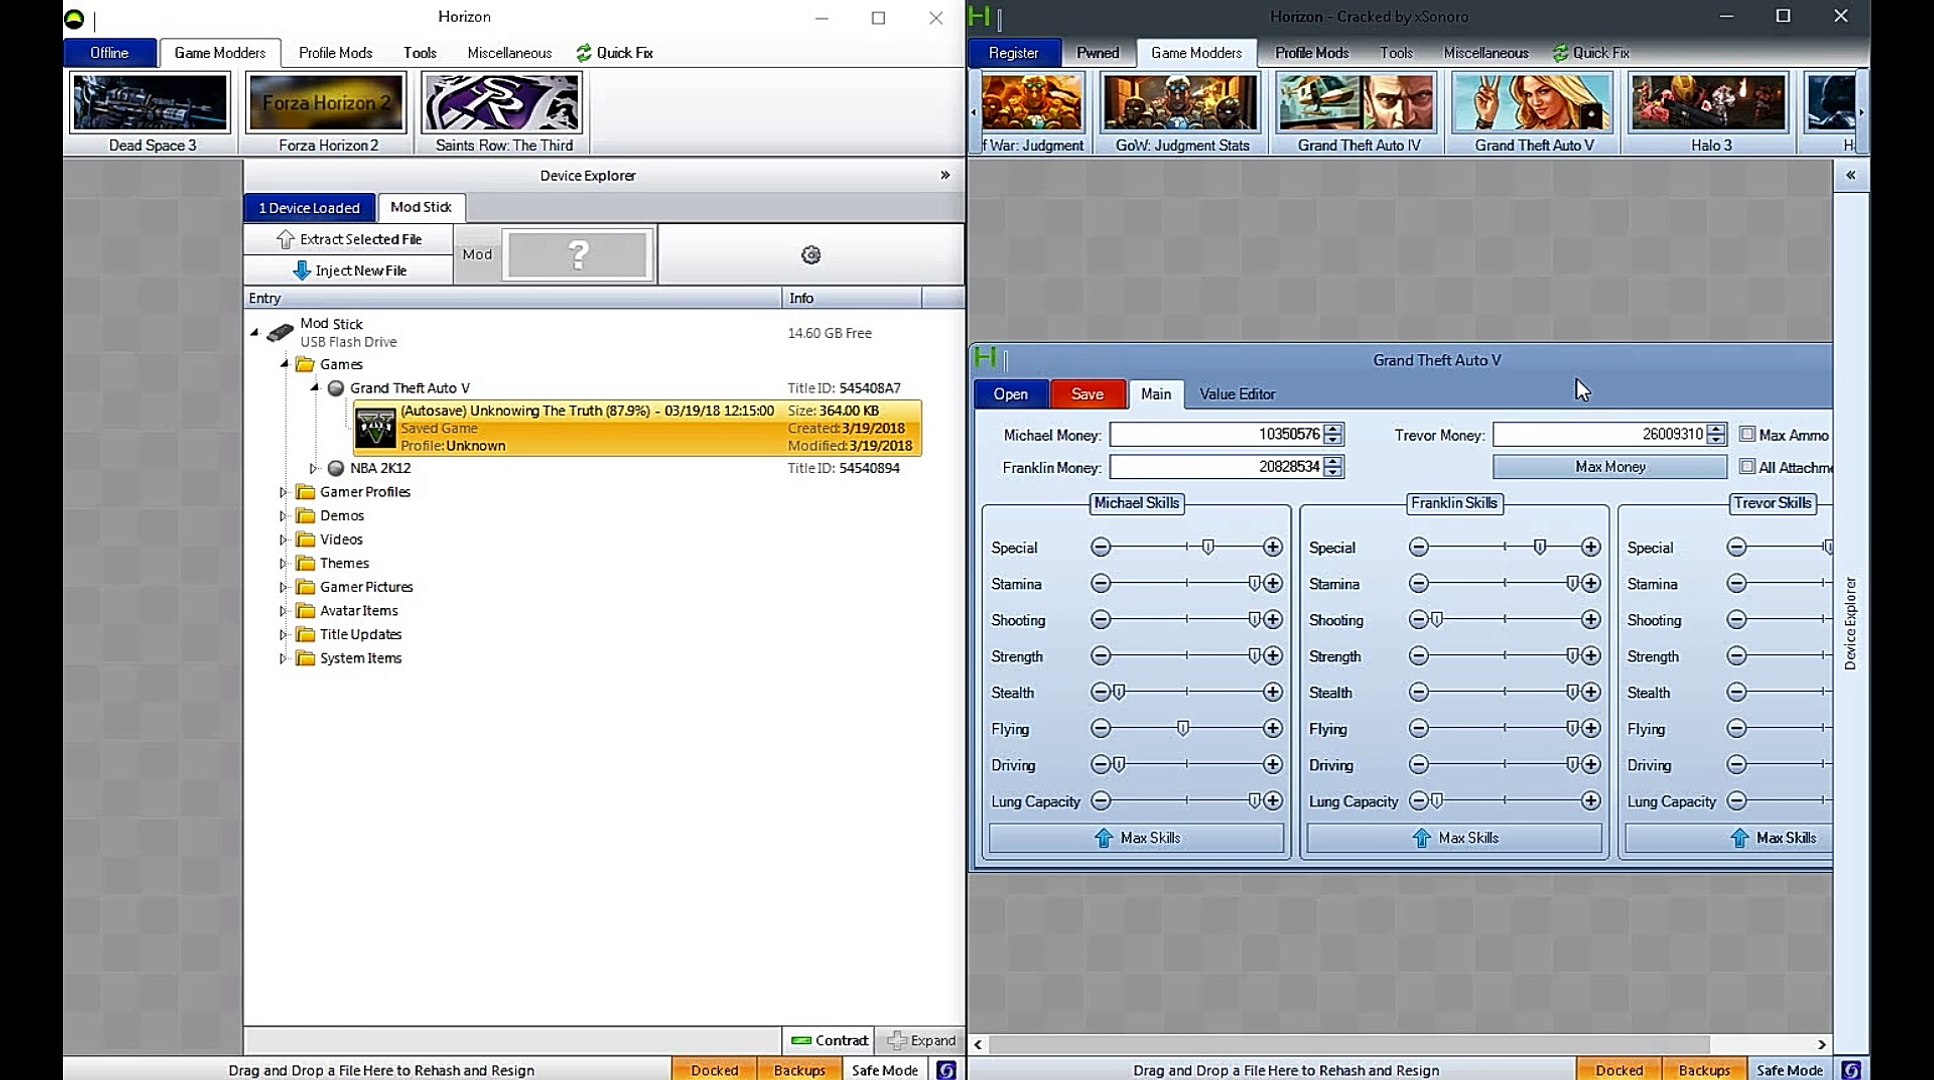Increase Franklin Stealth with plus icon
Viewport: 1934px width, 1080px height.
[1591, 692]
